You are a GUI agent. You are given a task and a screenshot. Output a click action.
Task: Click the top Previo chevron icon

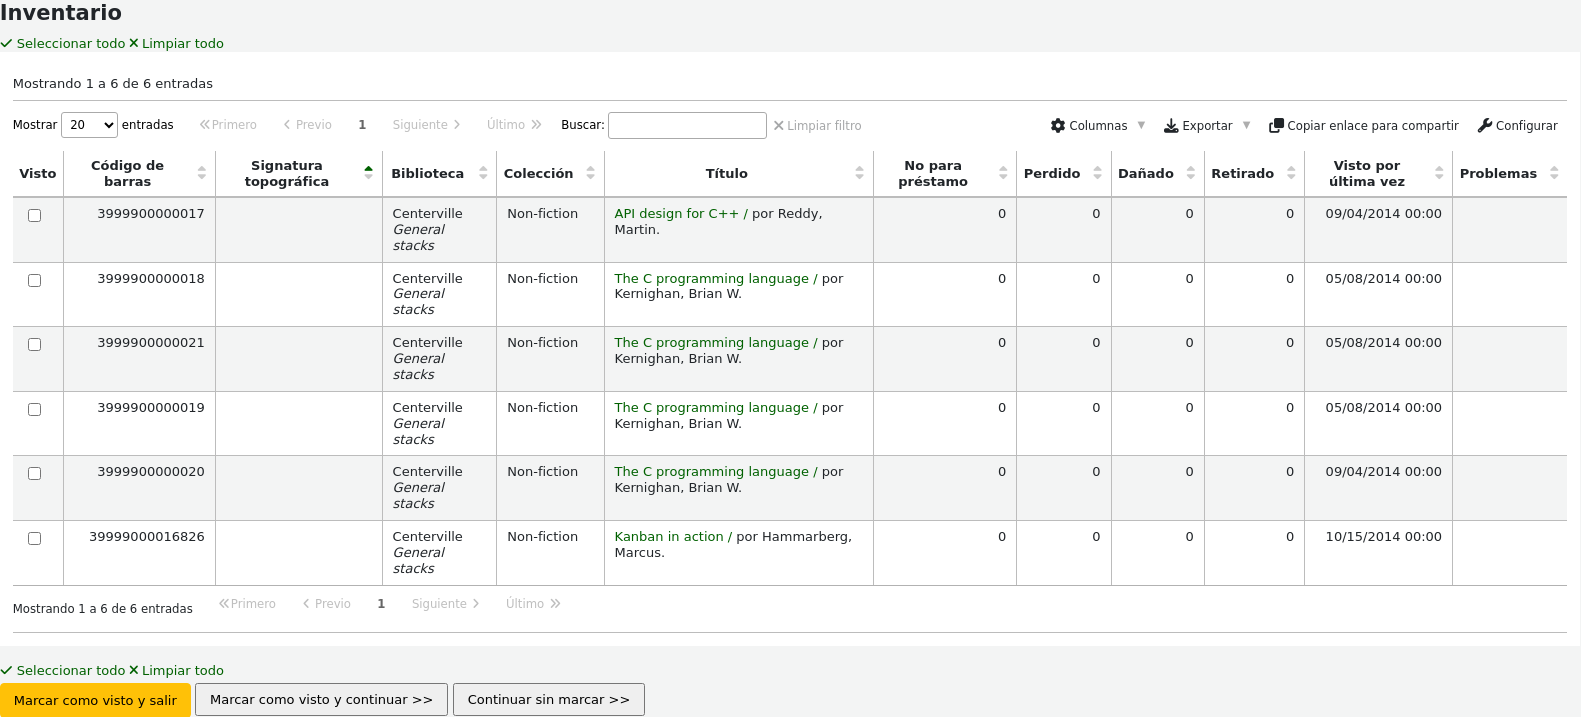pyautogui.click(x=287, y=125)
